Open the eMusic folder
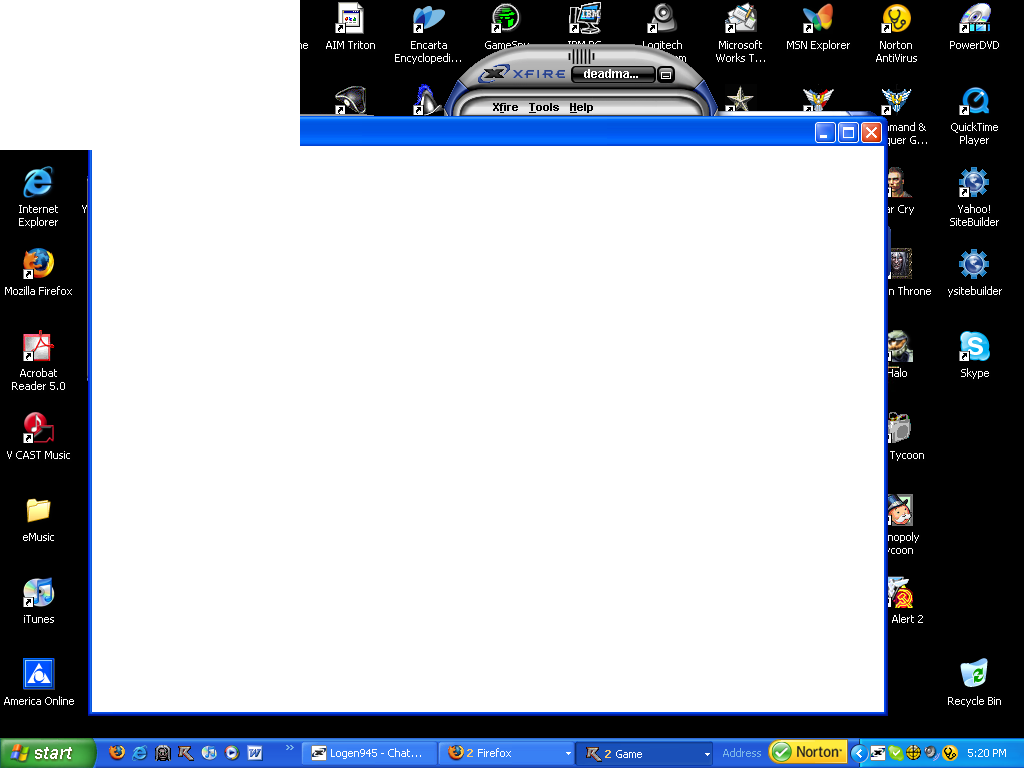Image resolution: width=1024 pixels, height=768 pixels. point(38,511)
